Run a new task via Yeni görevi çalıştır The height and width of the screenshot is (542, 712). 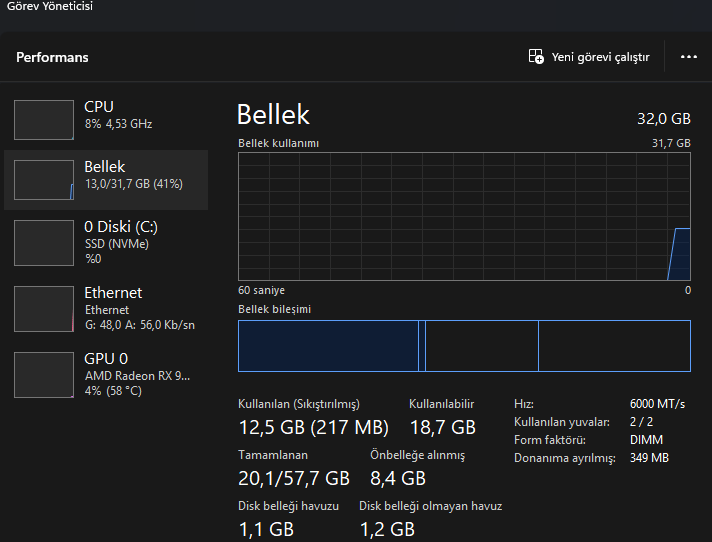click(x=589, y=57)
